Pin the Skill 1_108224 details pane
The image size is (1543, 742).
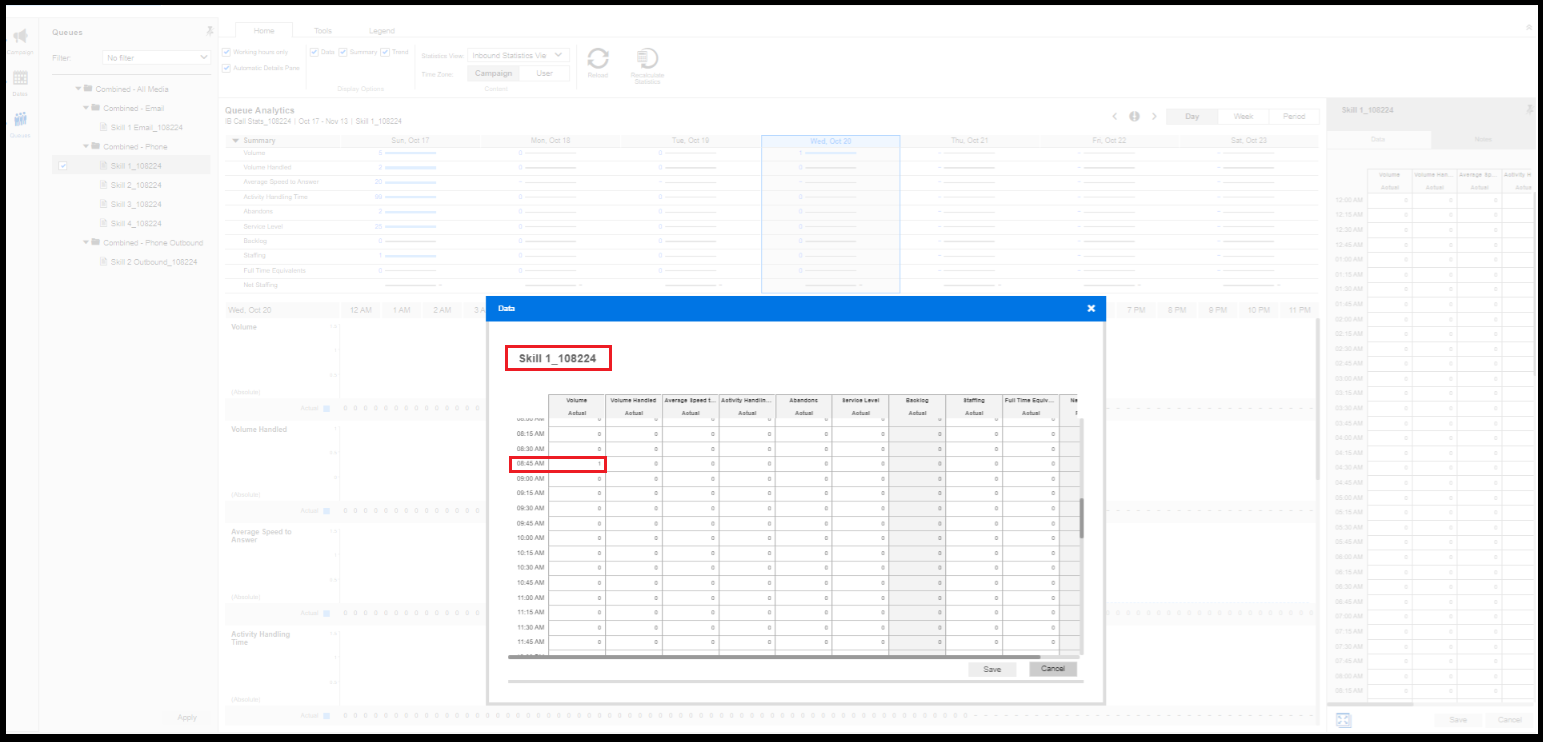tap(1529, 109)
